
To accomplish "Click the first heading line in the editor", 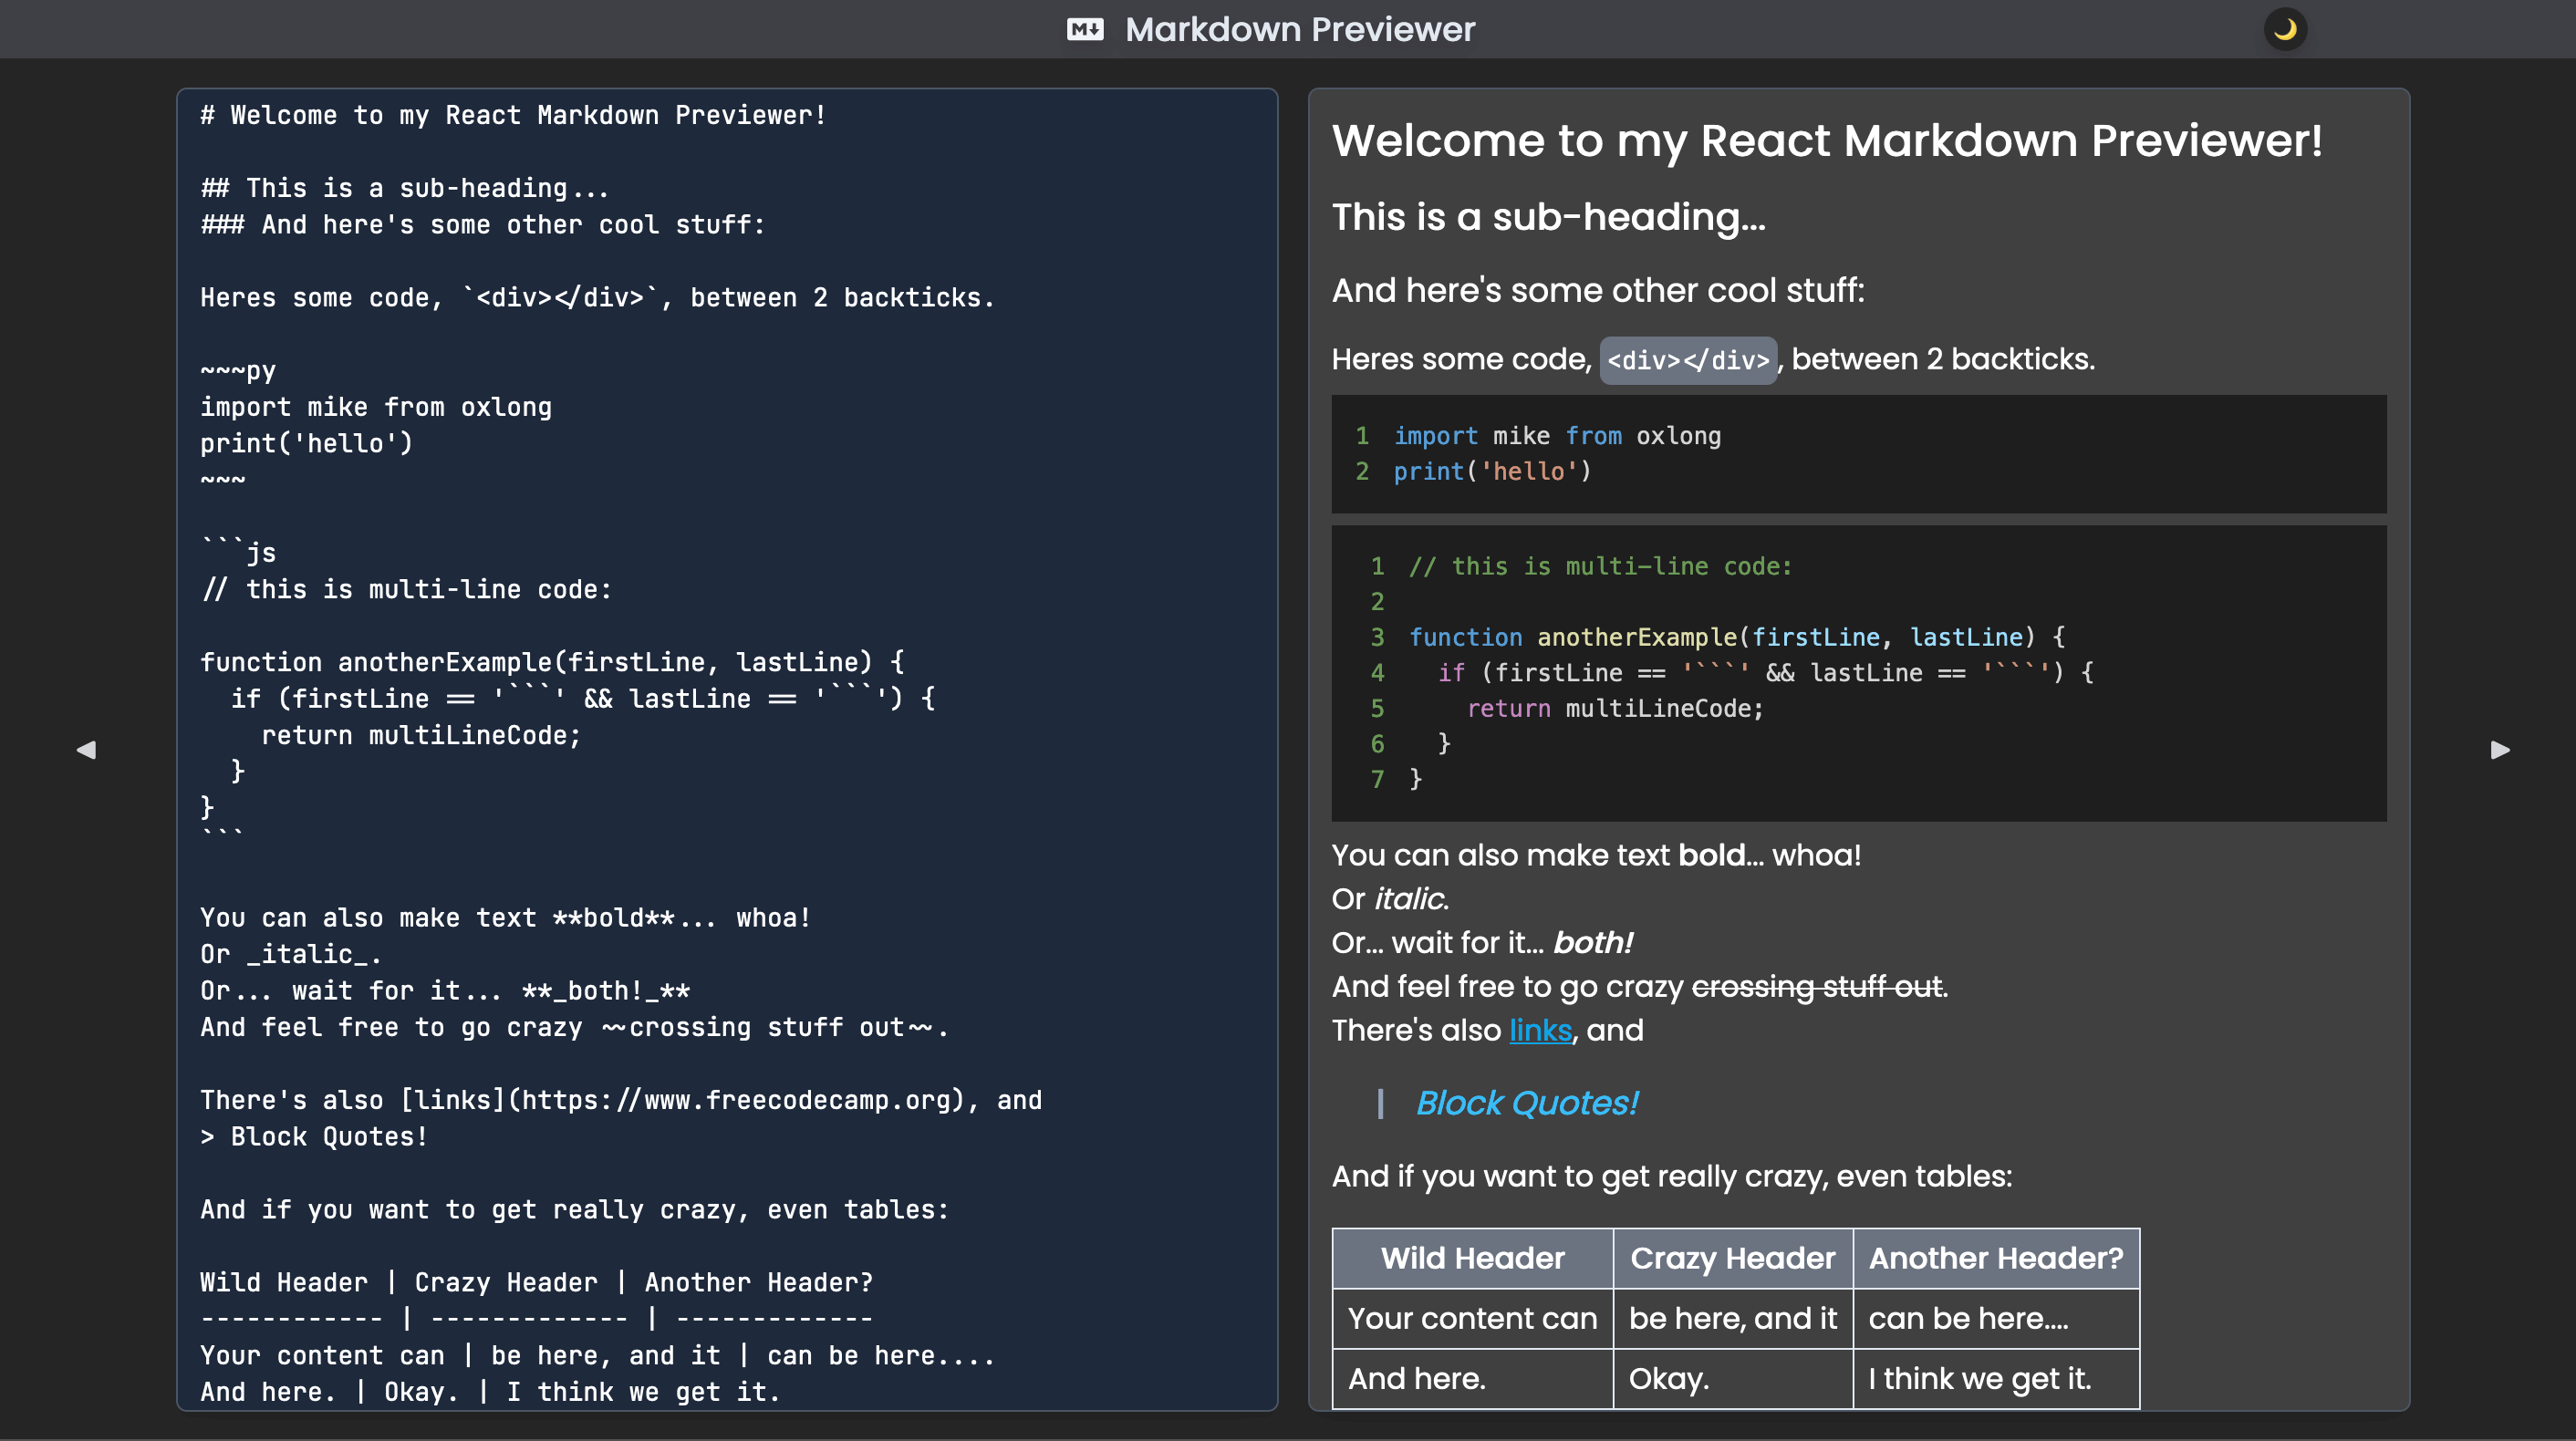I will 512,115.
